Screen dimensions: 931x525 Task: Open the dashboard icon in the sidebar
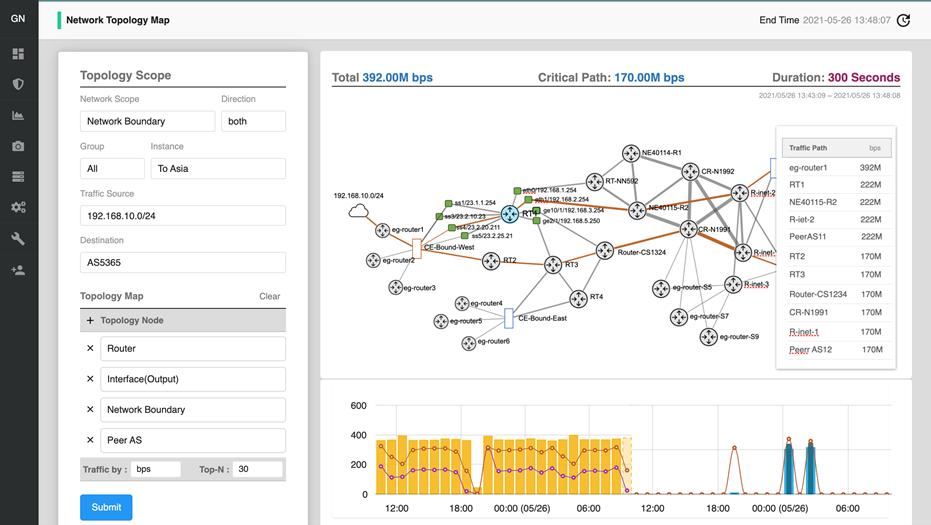click(18, 54)
